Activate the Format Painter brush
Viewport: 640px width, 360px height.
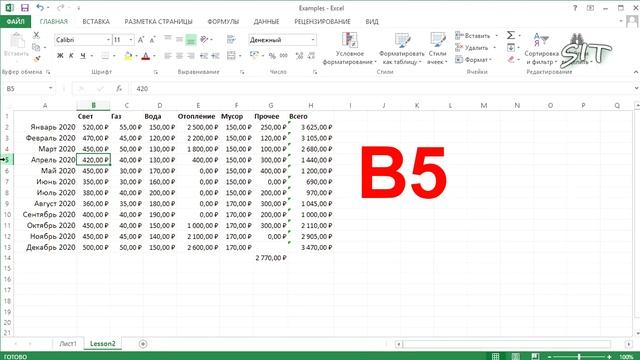36,59
